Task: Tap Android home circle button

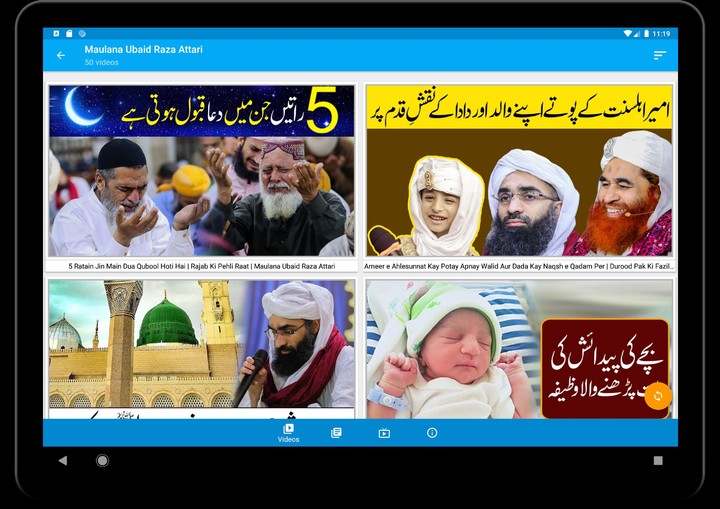Action: [102, 460]
